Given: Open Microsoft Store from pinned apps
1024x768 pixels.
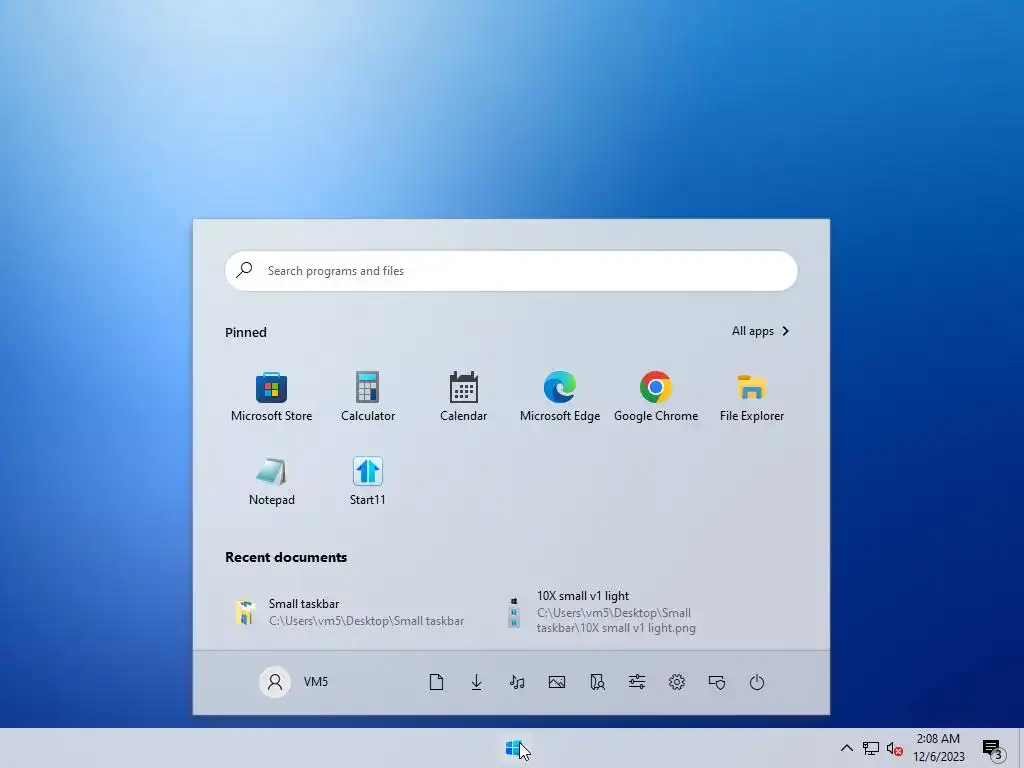Looking at the screenshot, I should coord(271,397).
